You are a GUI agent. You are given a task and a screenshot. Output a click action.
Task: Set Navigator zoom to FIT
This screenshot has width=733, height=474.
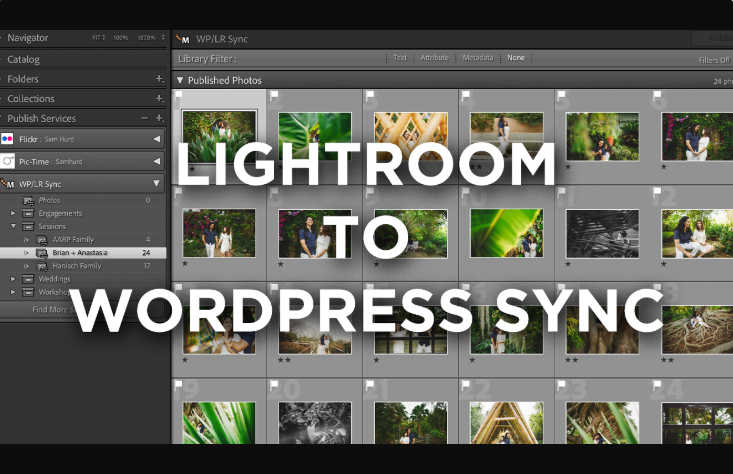pyautogui.click(x=99, y=37)
